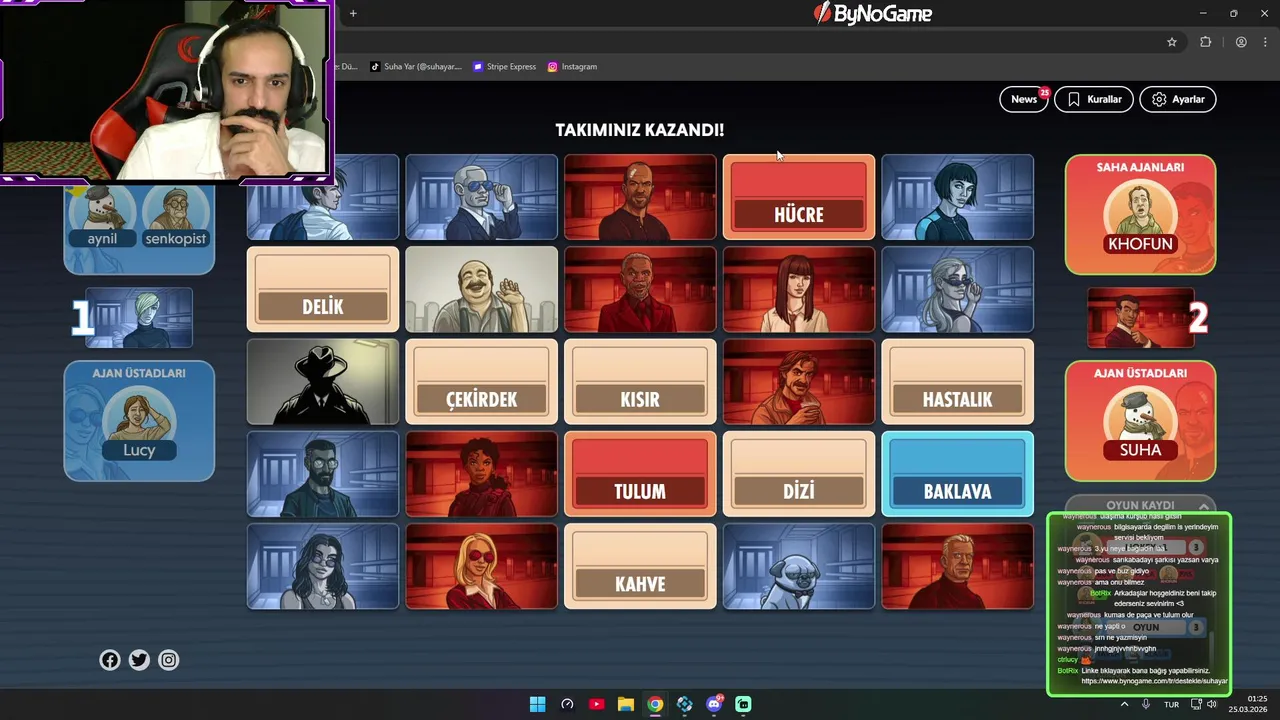The width and height of the screenshot is (1280, 720).
Task: Pick the KISIR word card
Action: tap(640, 381)
